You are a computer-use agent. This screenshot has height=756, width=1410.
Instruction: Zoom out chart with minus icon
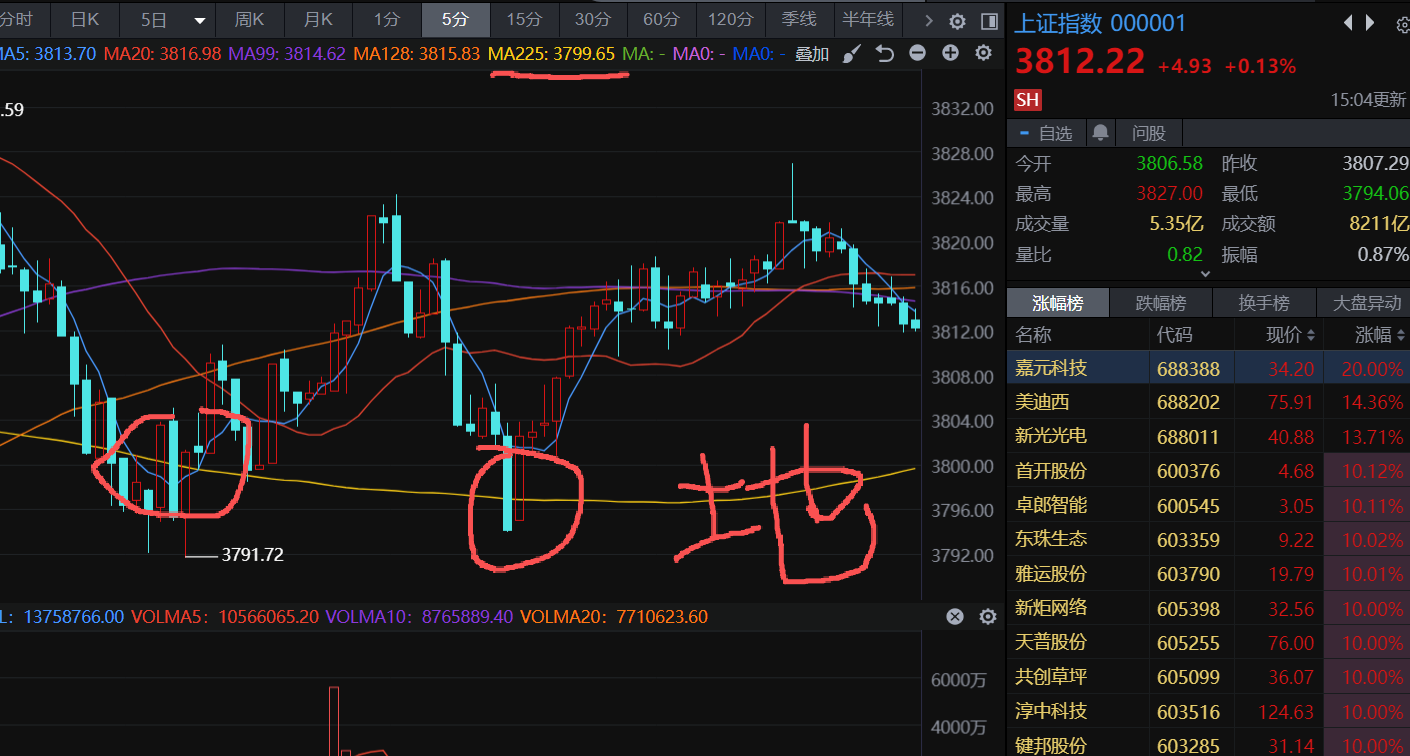[x=917, y=54]
